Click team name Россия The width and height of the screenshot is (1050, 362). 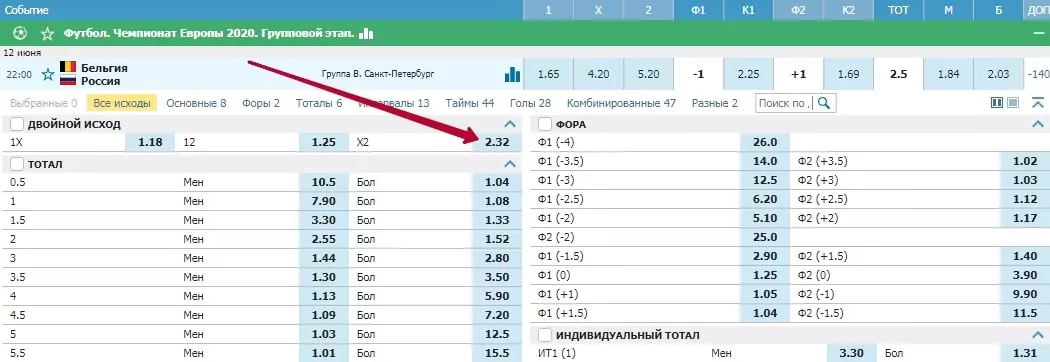[x=100, y=81]
